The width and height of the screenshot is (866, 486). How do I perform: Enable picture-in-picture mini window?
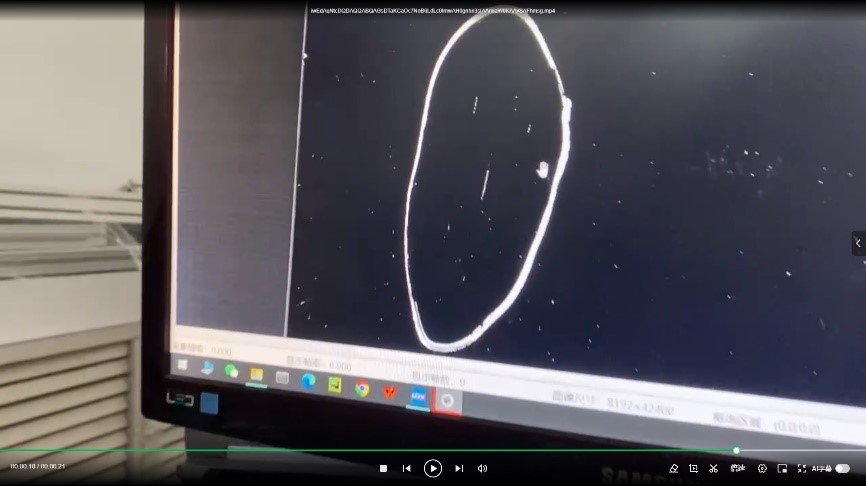[x=782, y=468]
